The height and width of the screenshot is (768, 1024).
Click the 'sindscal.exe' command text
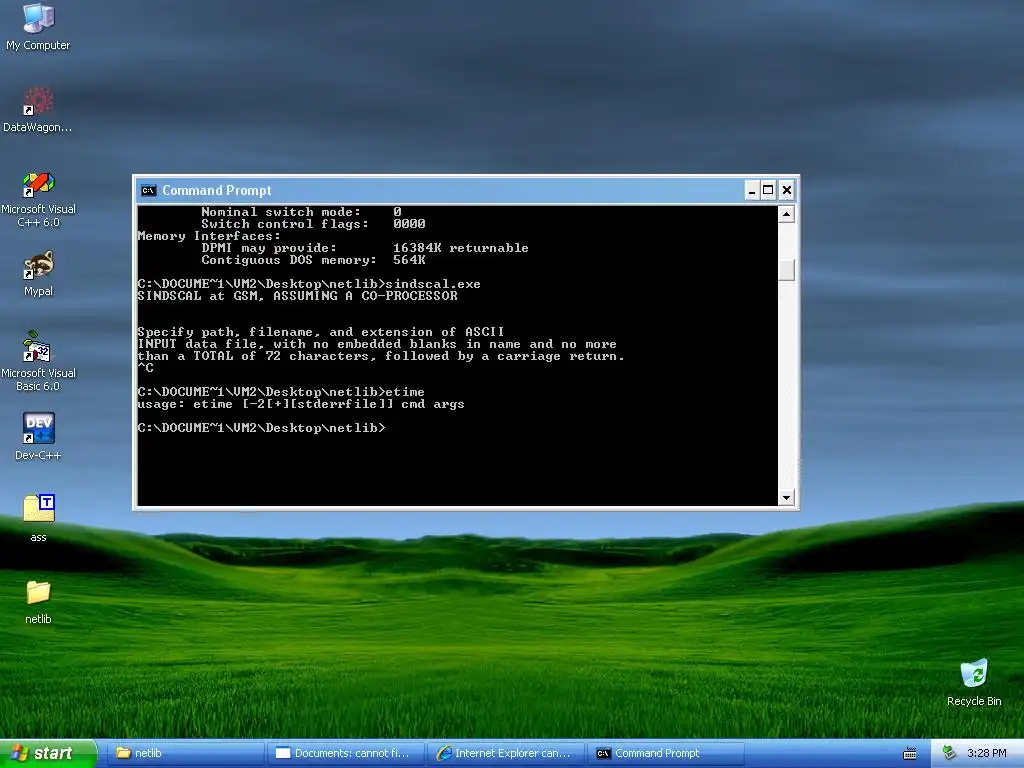pyautogui.click(x=433, y=284)
